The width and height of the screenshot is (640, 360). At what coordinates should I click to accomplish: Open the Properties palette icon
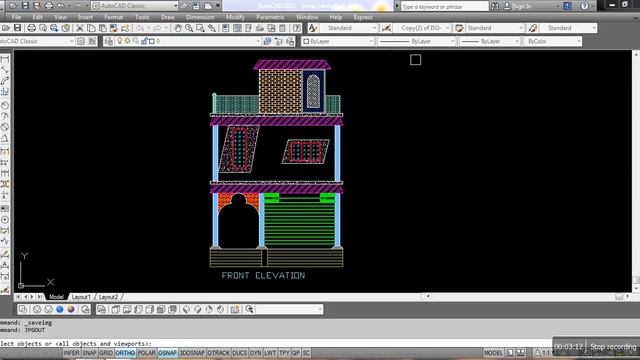(226, 28)
